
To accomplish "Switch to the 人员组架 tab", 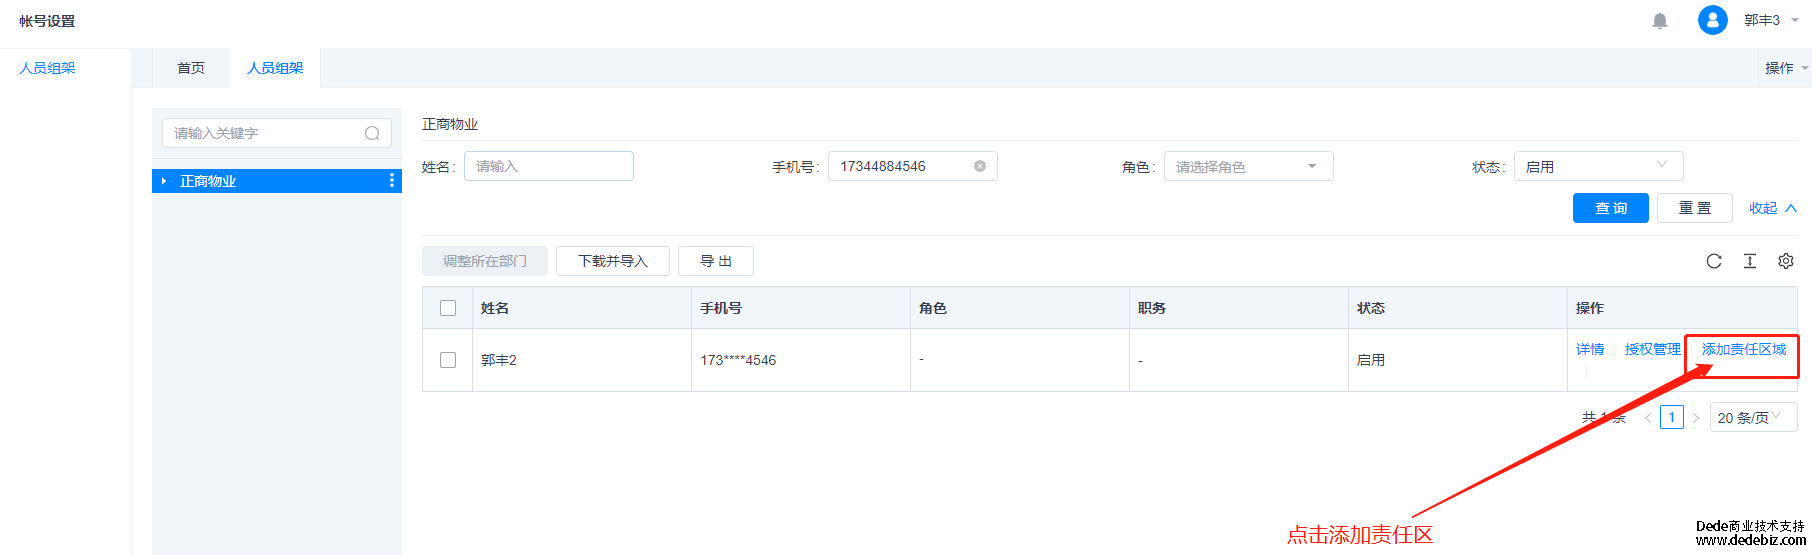I will (275, 68).
